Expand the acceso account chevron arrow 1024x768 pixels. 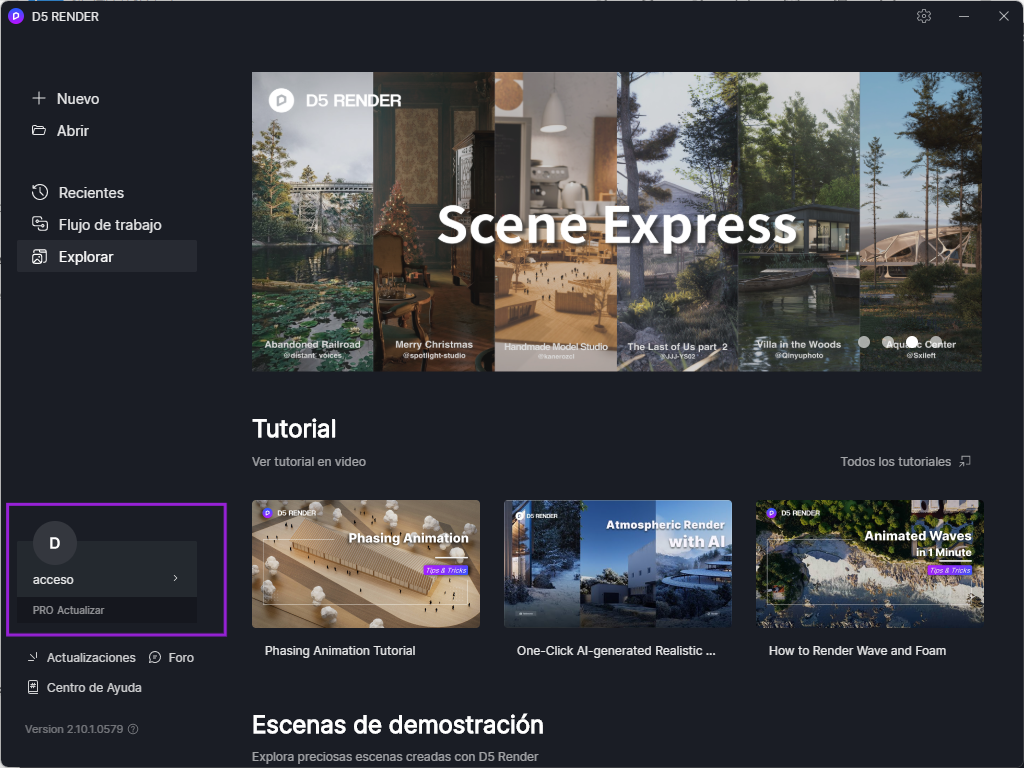pos(175,578)
